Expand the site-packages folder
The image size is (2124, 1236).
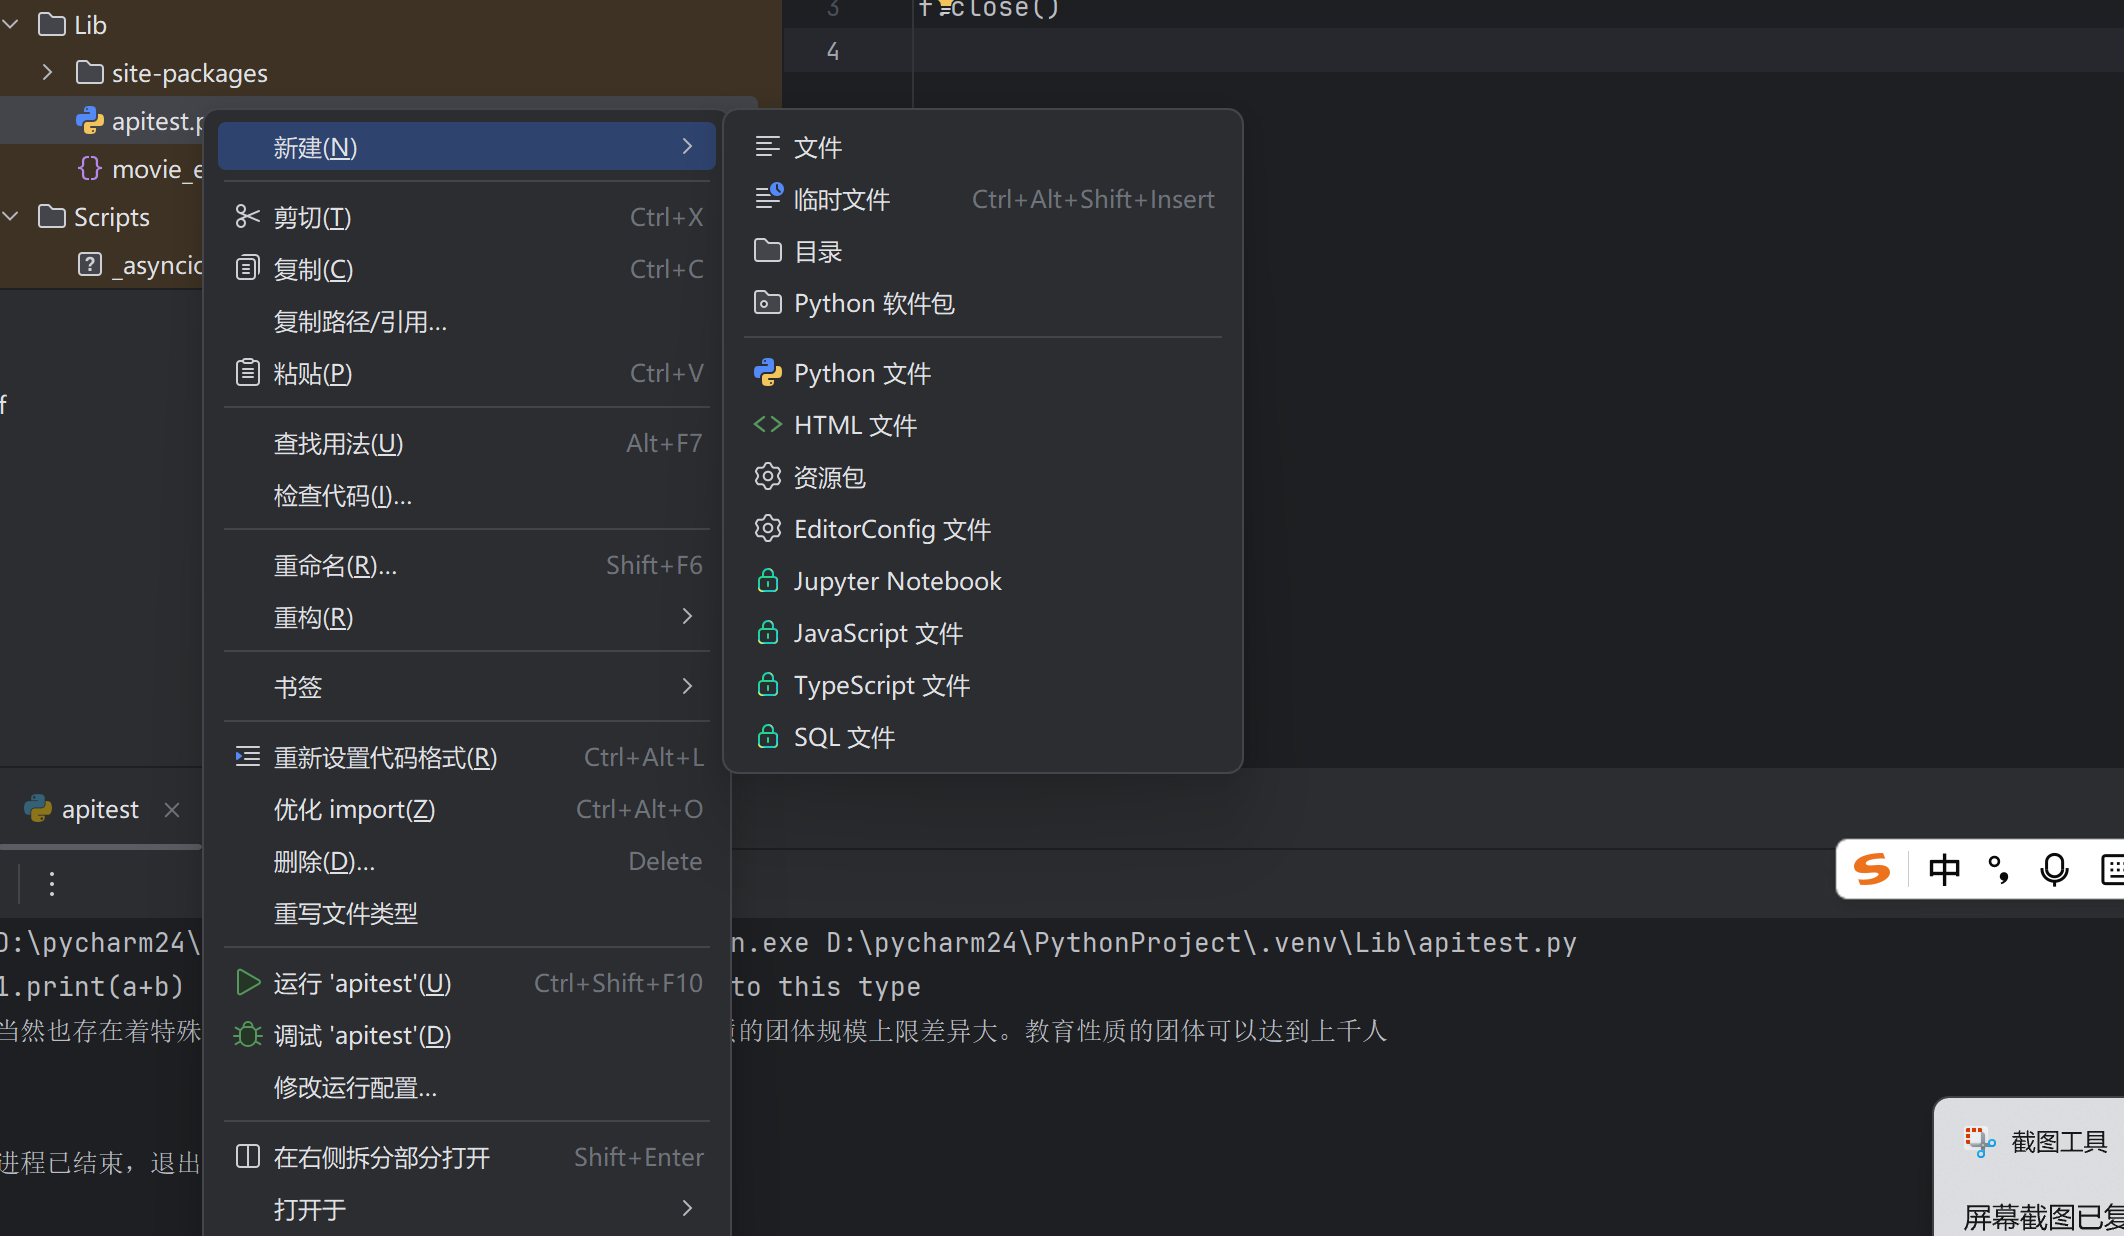click(x=47, y=73)
